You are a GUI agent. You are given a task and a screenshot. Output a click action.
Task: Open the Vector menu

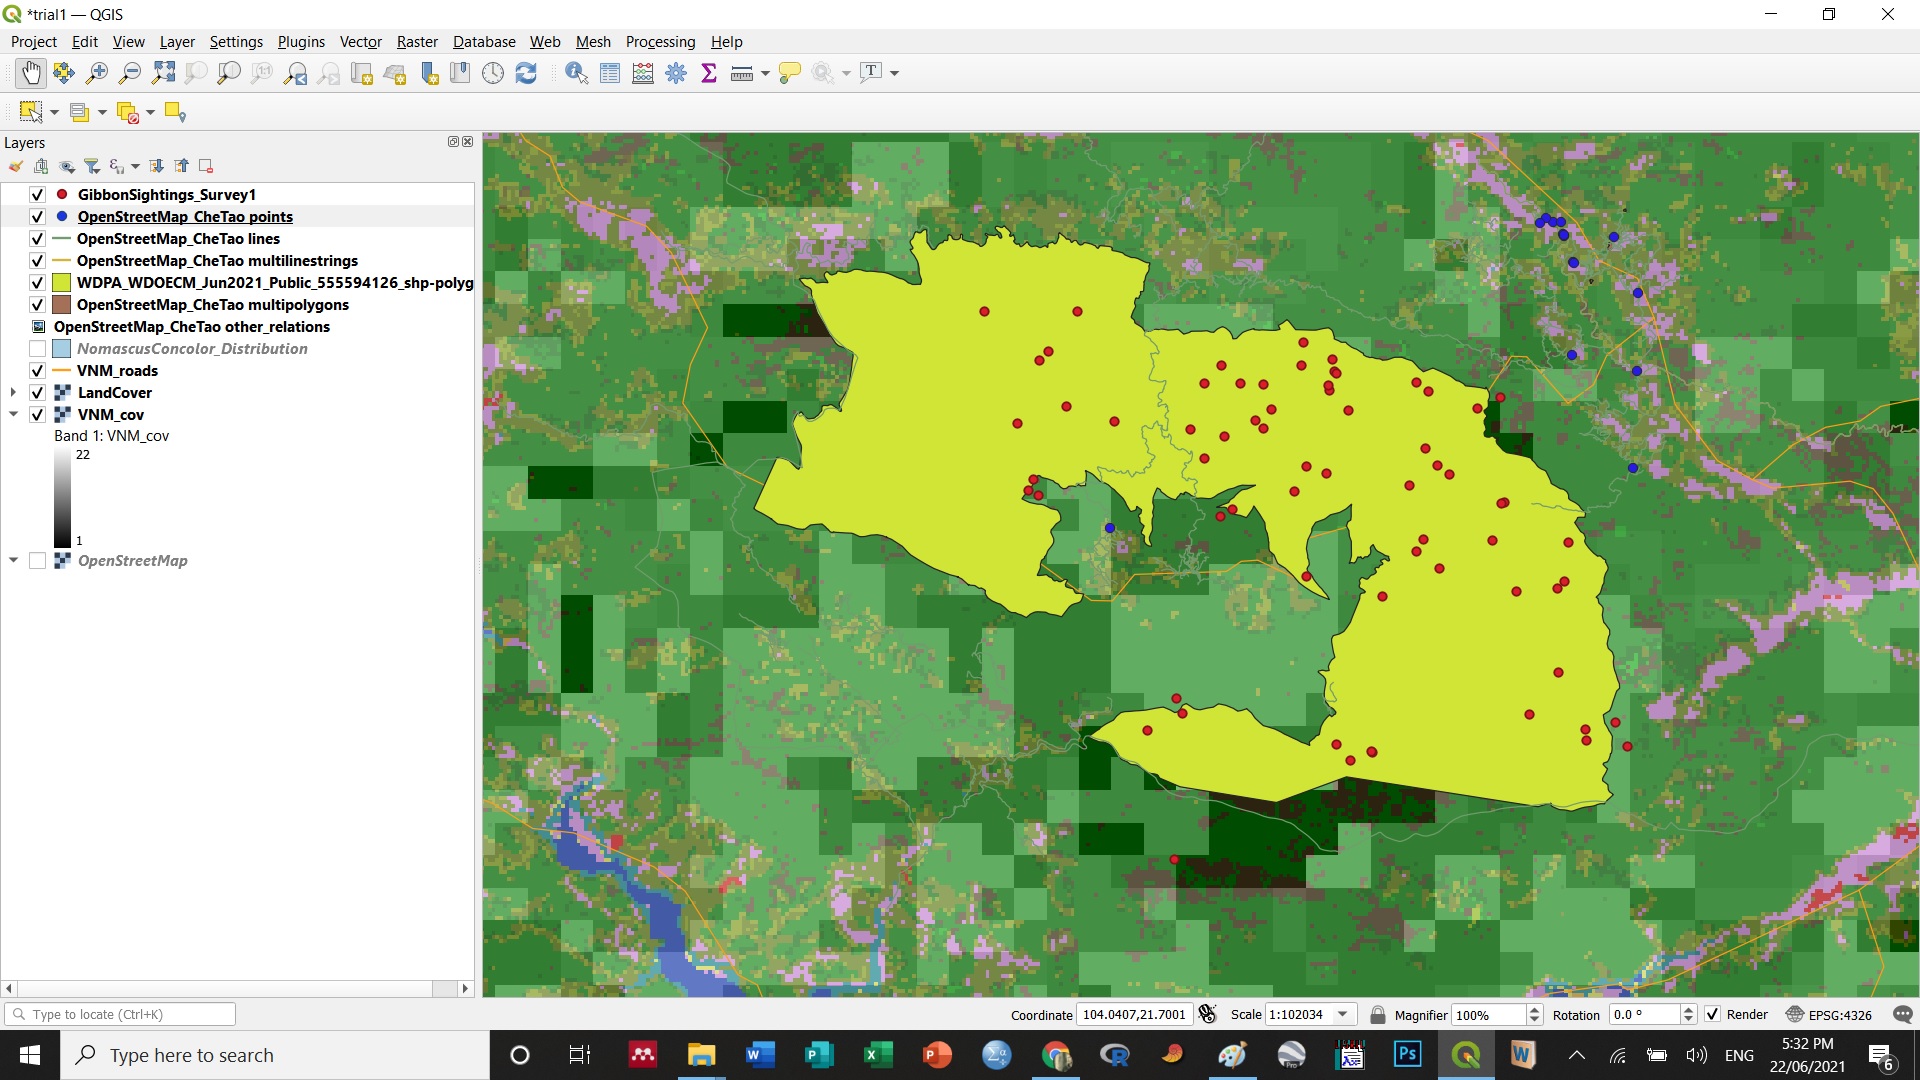click(x=360, y=42)
